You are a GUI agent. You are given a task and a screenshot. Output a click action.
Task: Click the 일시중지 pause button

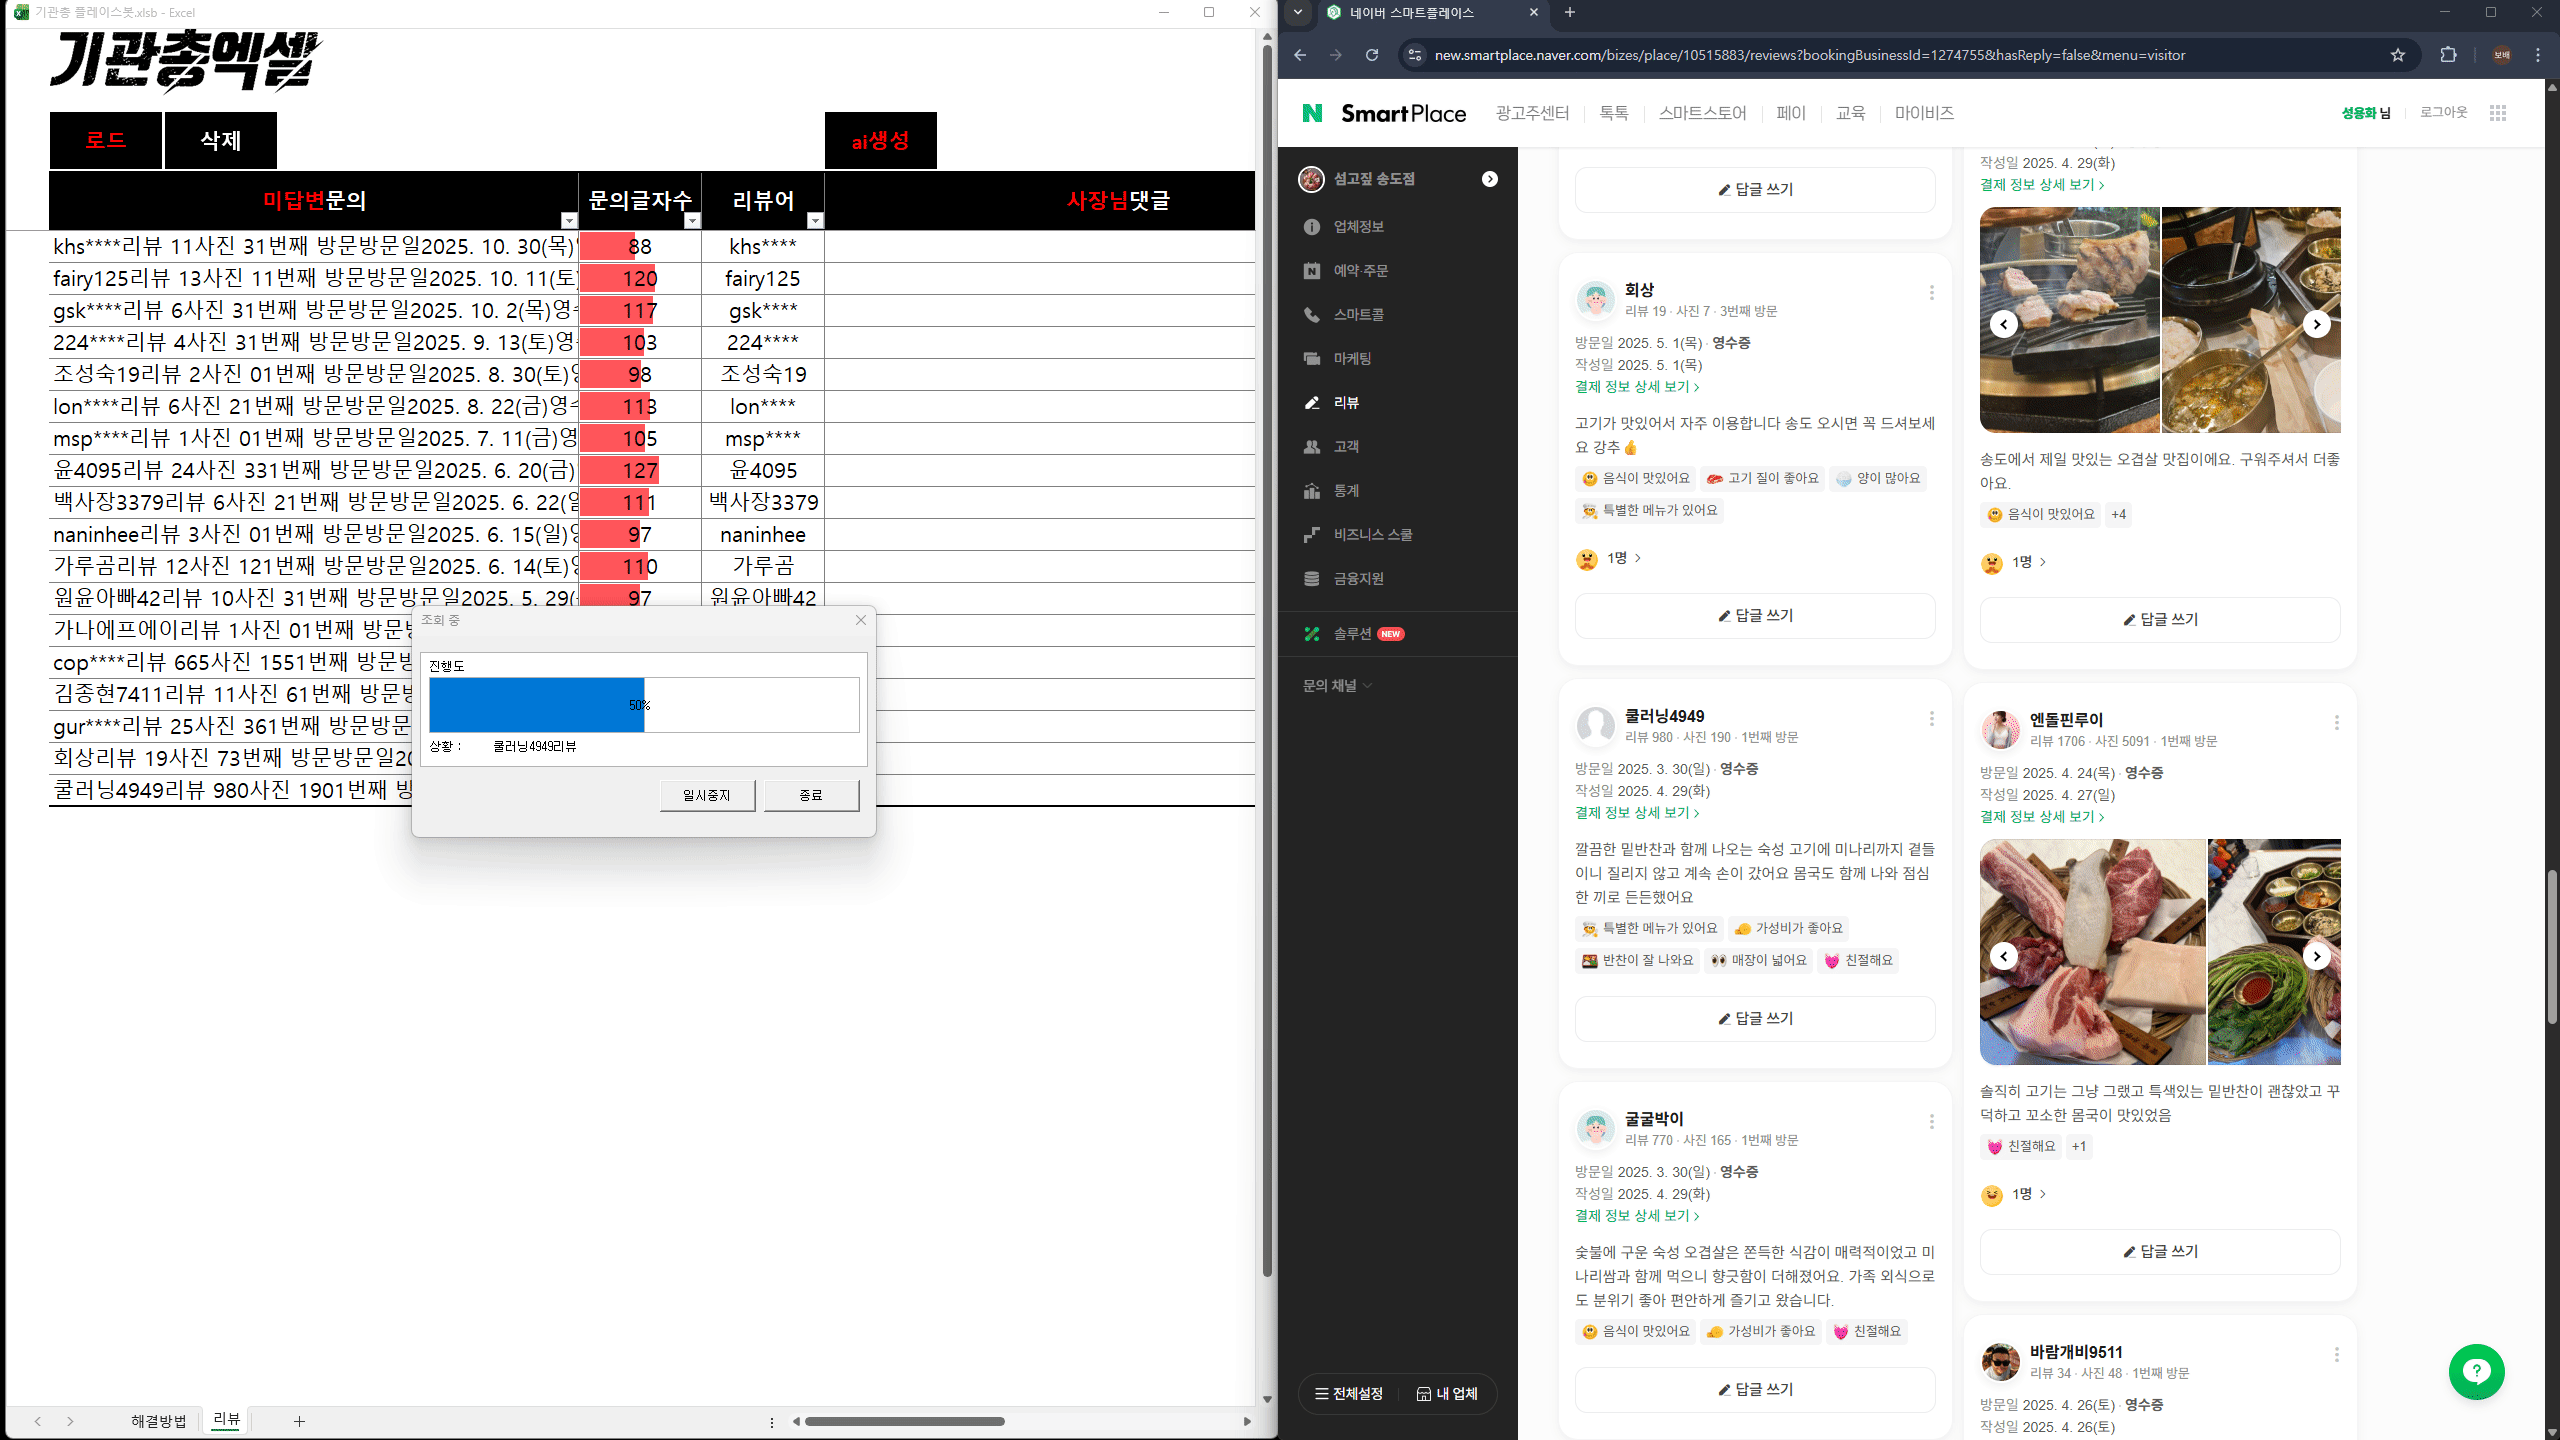coord(707,795)
